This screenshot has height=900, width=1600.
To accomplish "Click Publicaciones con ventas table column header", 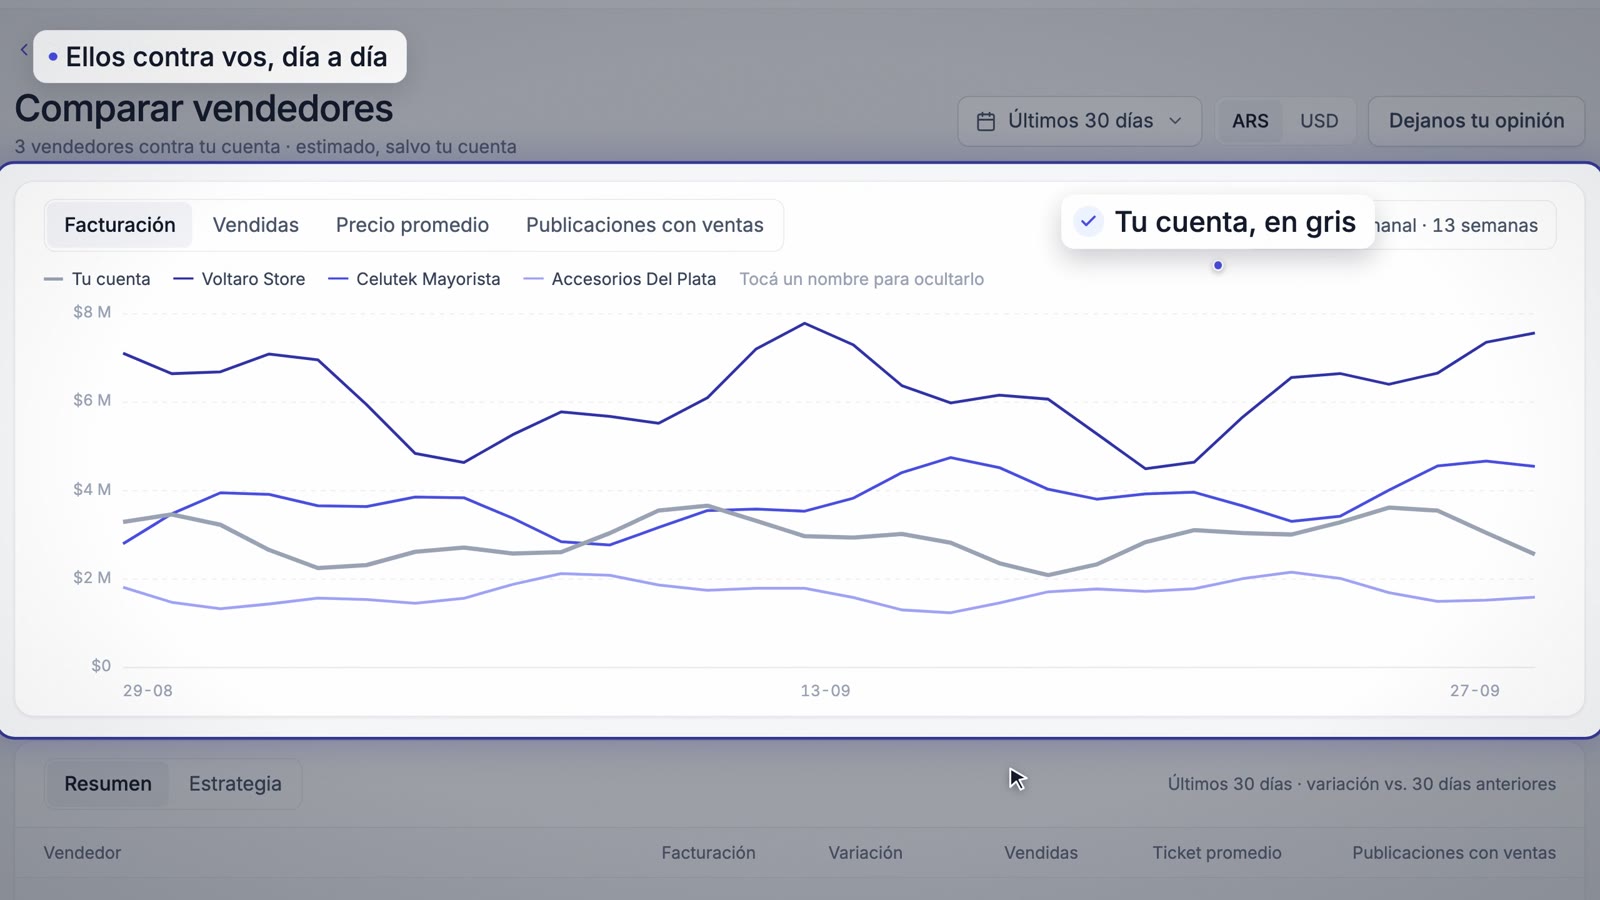I will [1454, 853].
